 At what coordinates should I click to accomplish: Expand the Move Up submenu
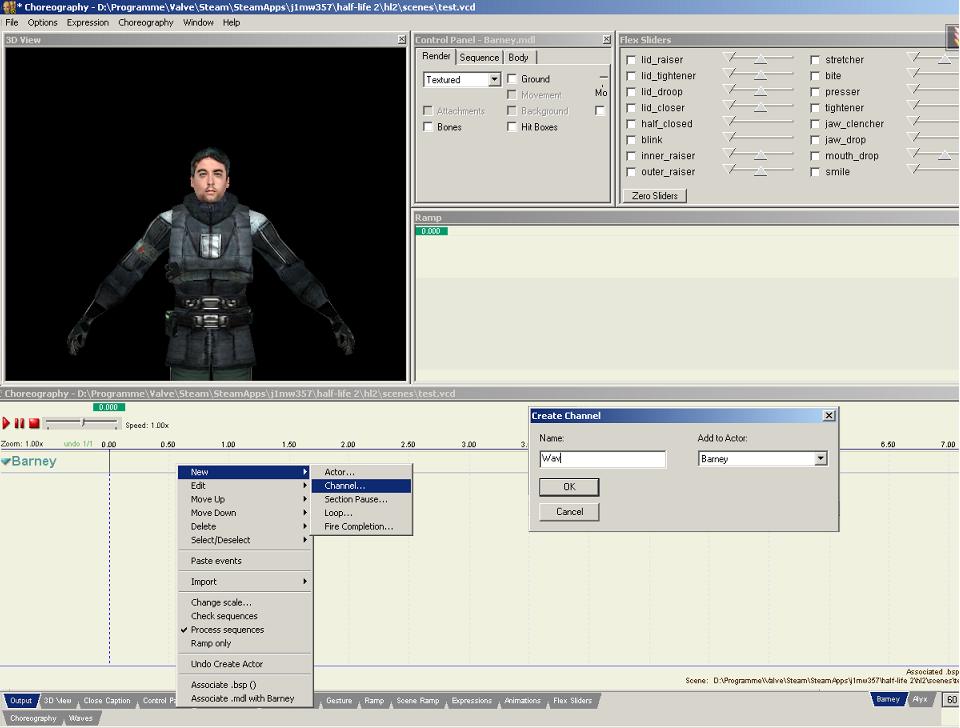(x=244, y=499)
